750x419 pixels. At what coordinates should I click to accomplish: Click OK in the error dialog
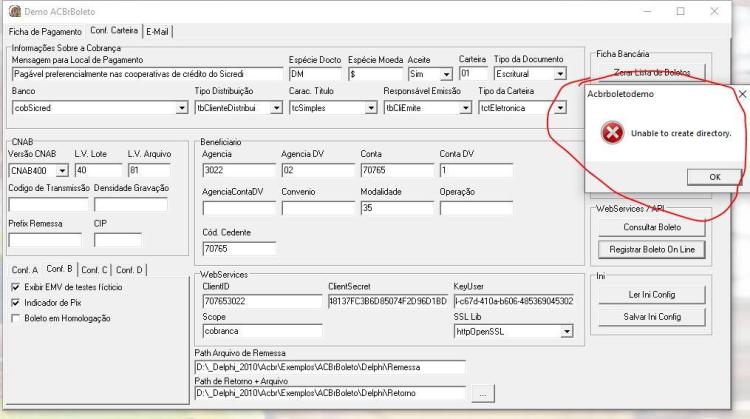coord(714,177)
